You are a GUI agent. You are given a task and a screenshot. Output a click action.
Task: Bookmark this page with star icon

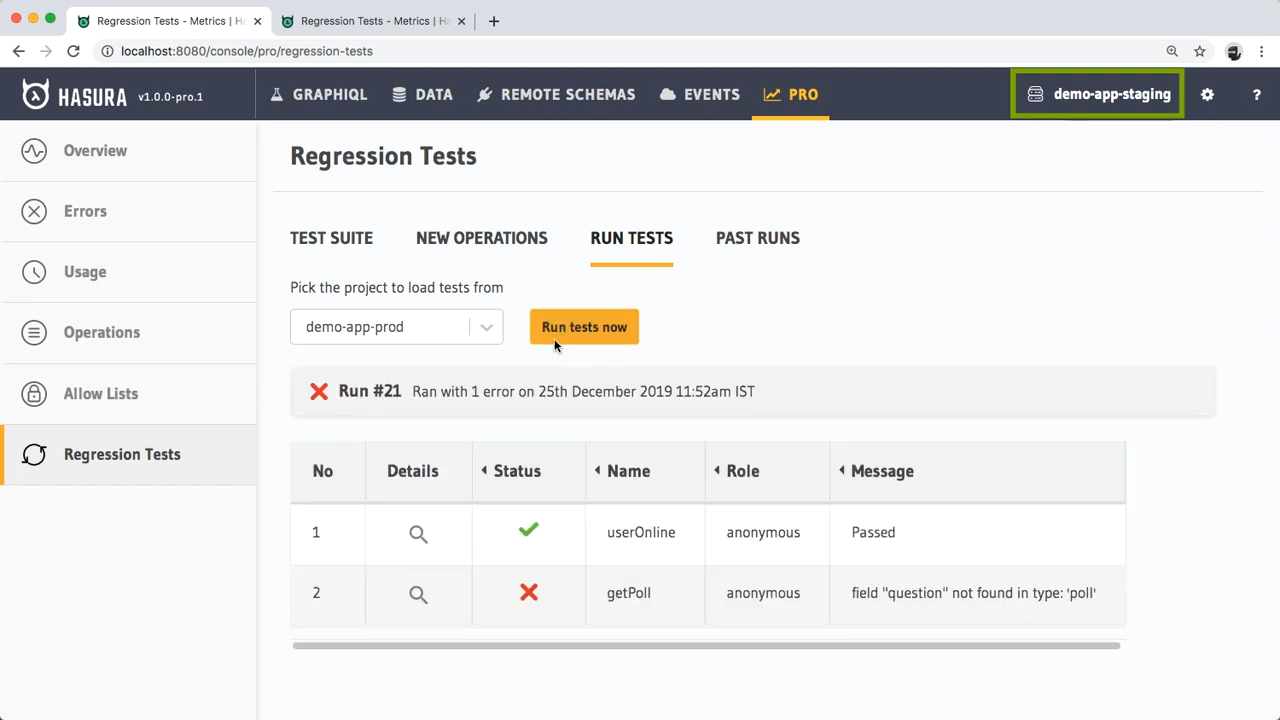(x=1199, y=51)
